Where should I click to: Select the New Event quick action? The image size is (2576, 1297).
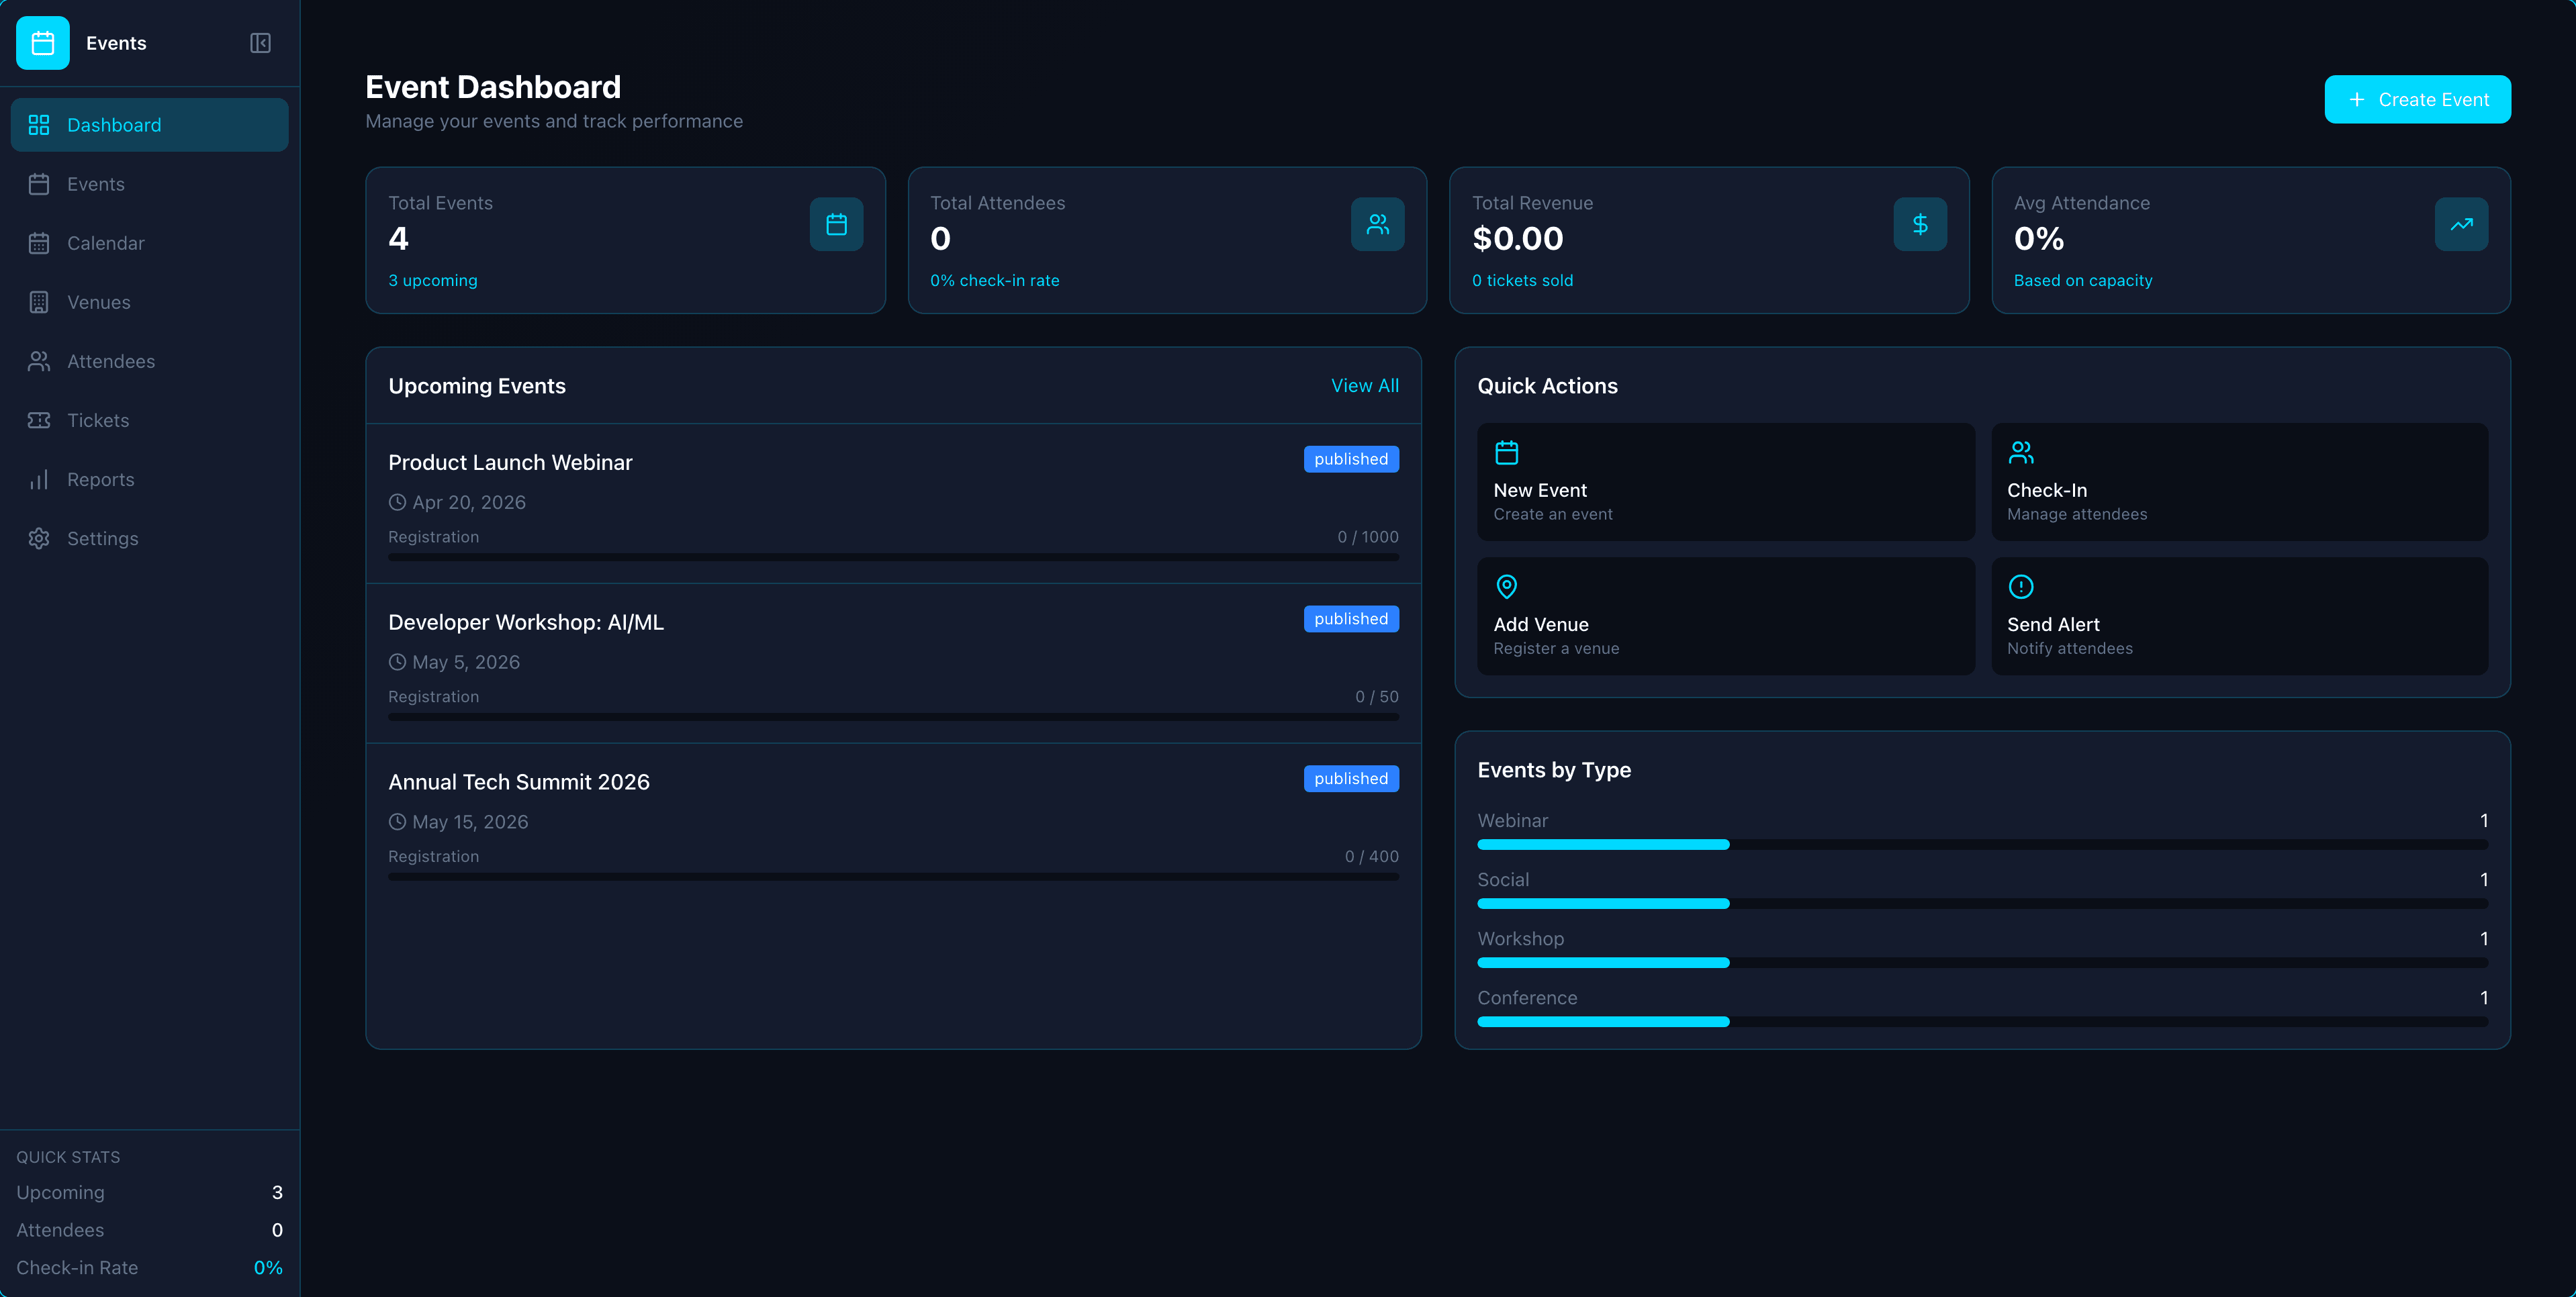[x=1726, y=482]
